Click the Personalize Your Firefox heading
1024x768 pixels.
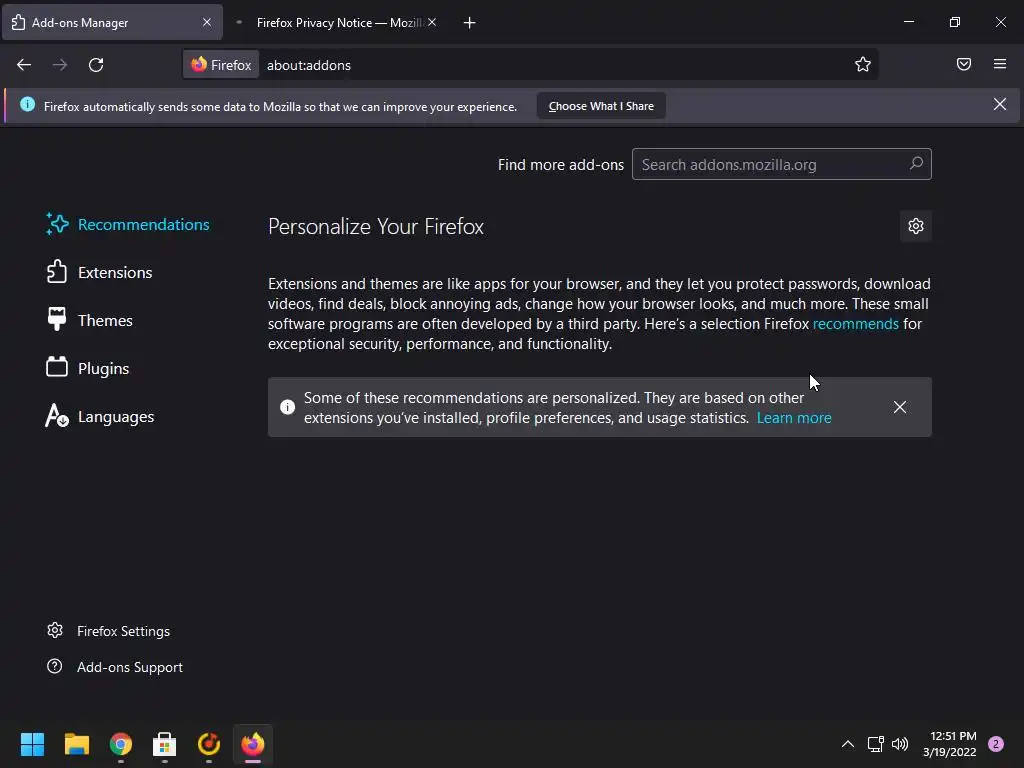[x=376, y=227]
